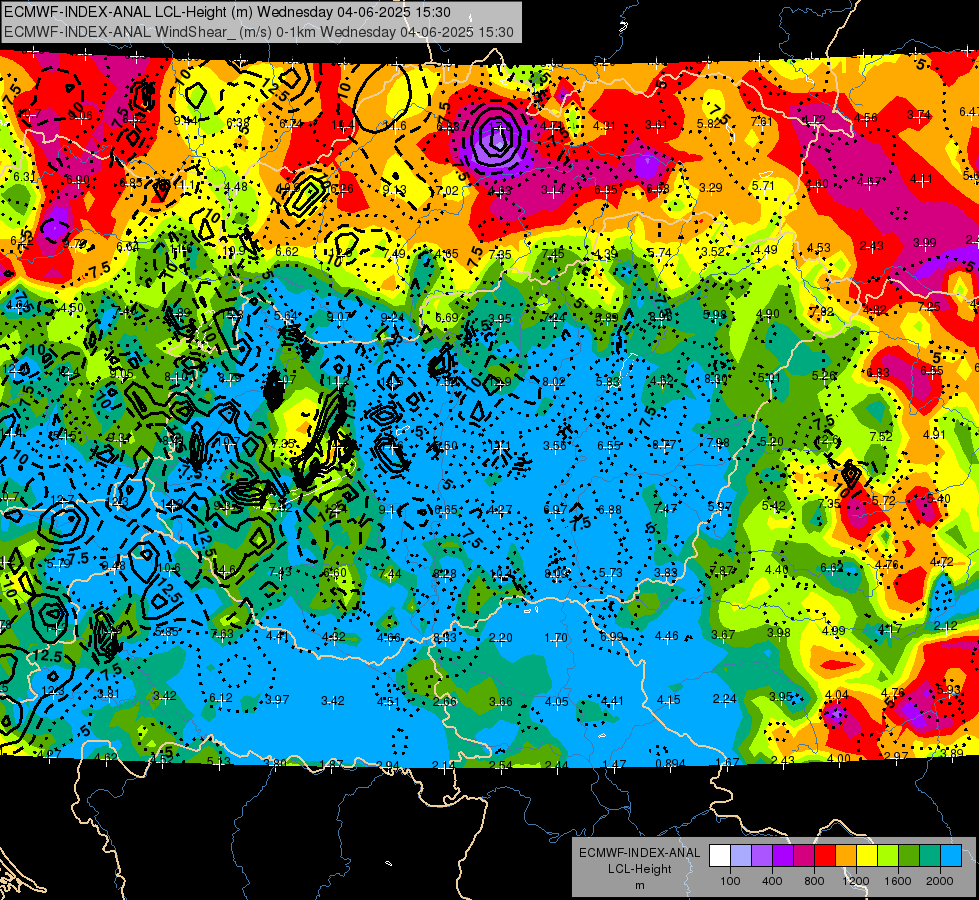Click the grid value 0.894

click(671, 763)
